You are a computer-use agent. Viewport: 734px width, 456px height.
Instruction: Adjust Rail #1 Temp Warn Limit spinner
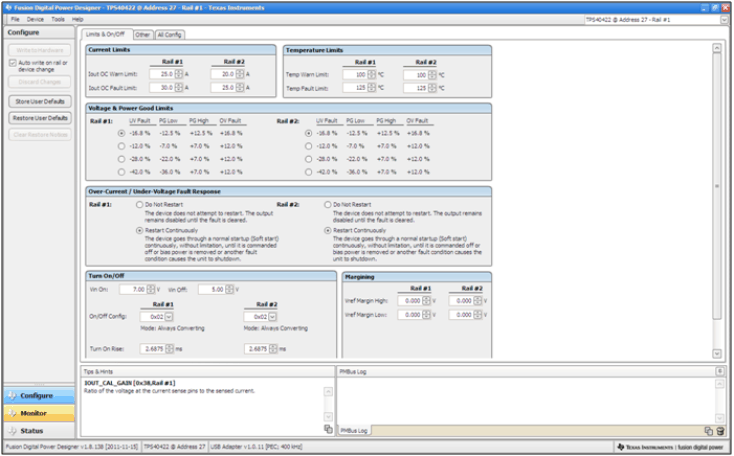point(372,74)
